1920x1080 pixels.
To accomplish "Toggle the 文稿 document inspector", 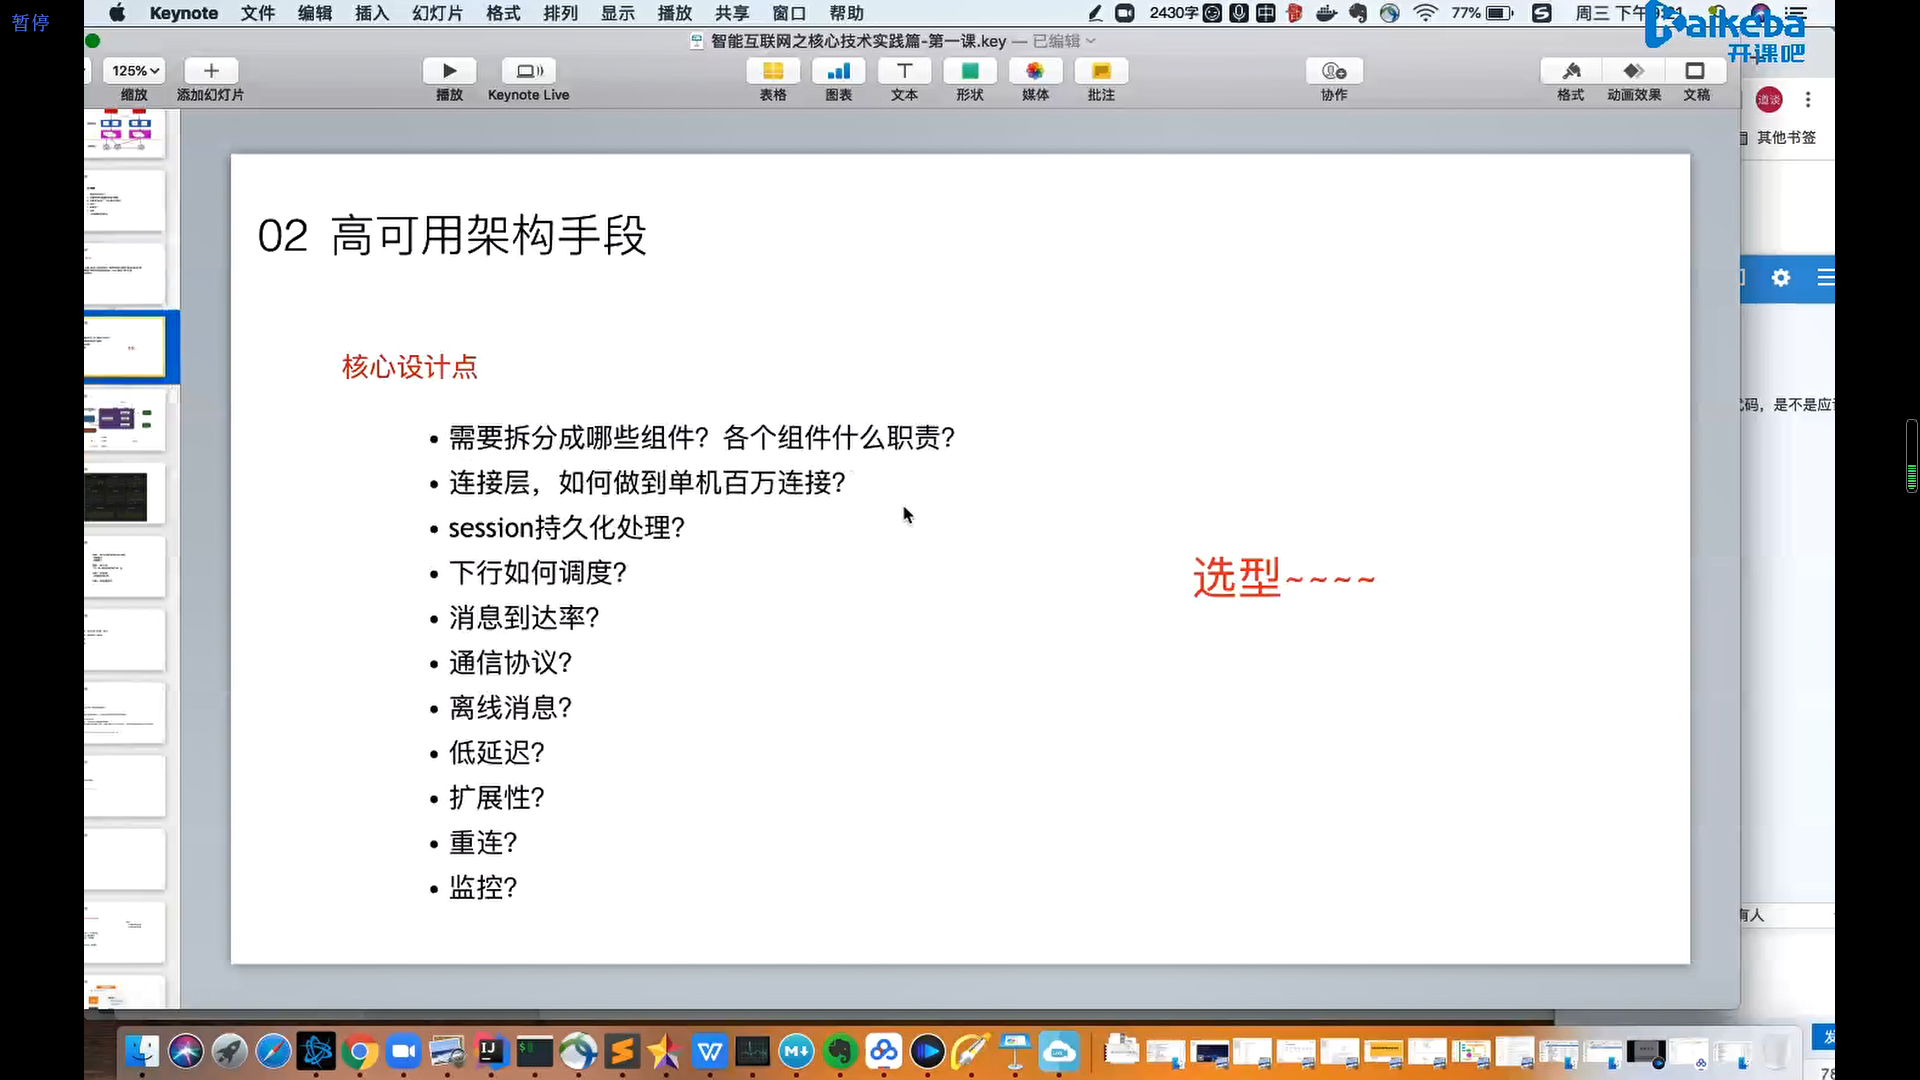I will (x=1696, y=71).
